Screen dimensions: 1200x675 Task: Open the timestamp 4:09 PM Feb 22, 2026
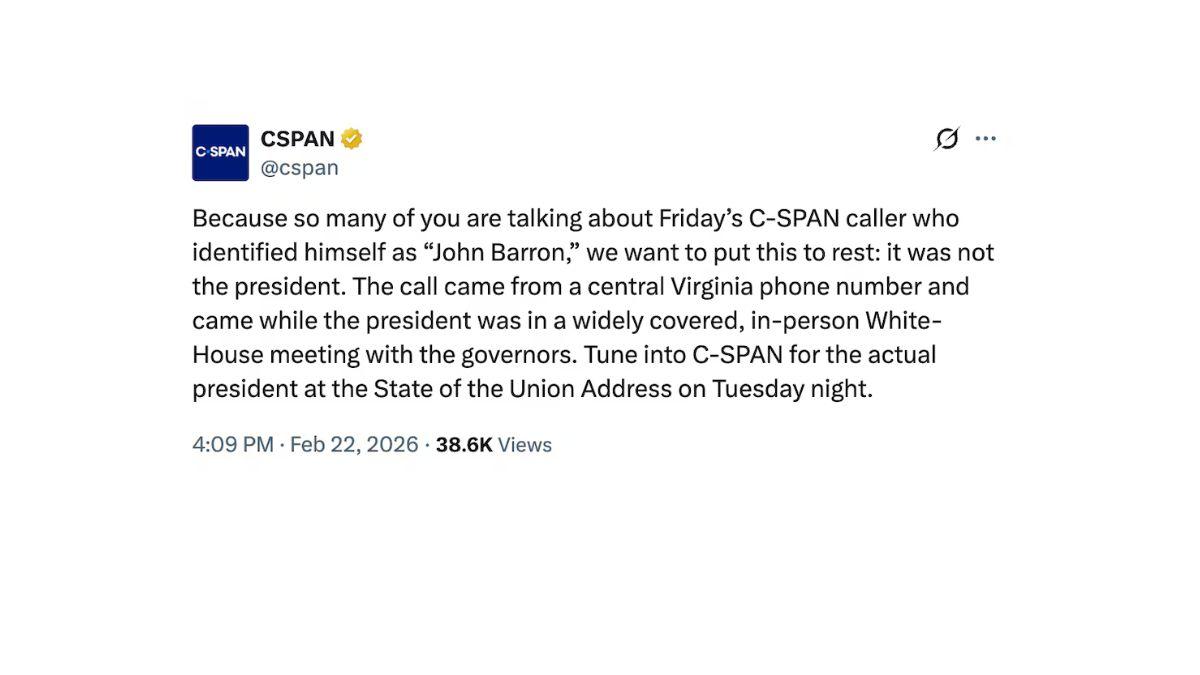pyautogui.click(x=305, y=444)
